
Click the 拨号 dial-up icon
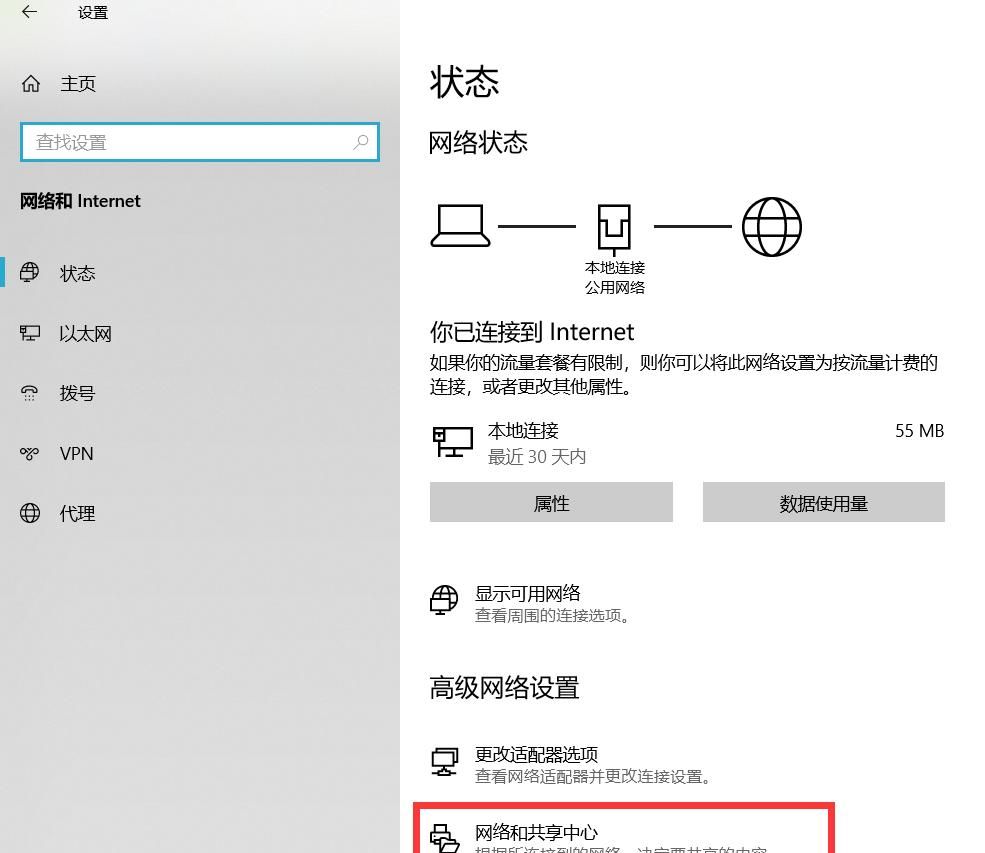click(x=31, y=393)
